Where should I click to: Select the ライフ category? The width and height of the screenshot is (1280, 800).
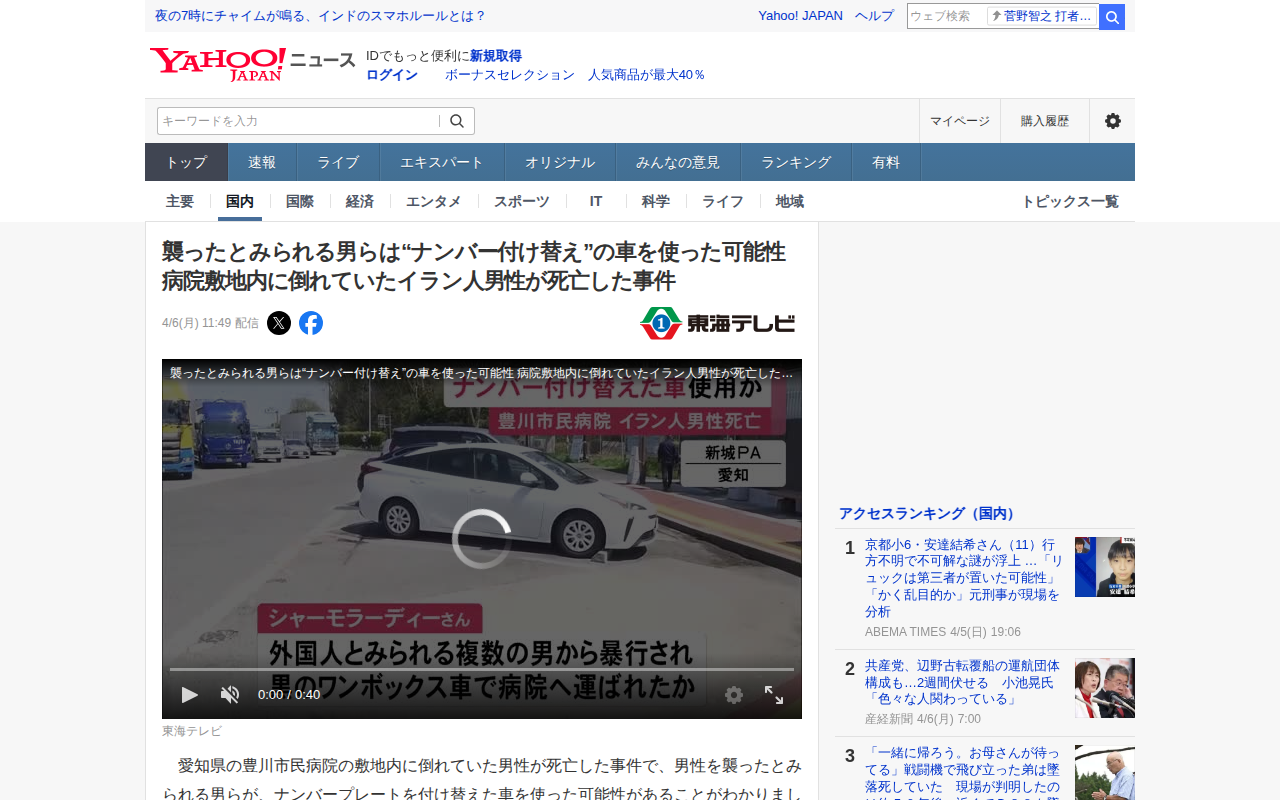pyautogui.click(x=723, y=201)
